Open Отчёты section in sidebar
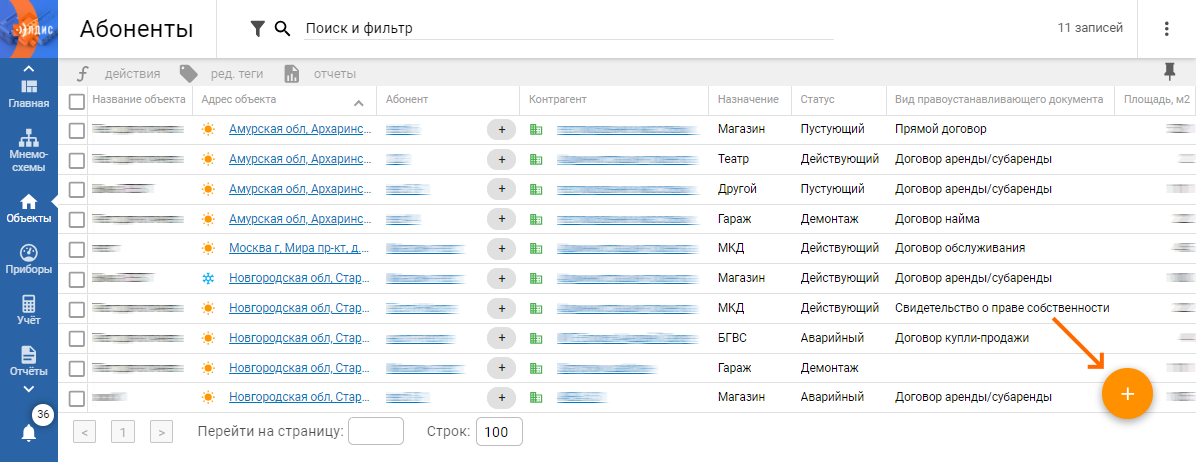This screenshot has width=1196, height=462. (x=29, y=361)
